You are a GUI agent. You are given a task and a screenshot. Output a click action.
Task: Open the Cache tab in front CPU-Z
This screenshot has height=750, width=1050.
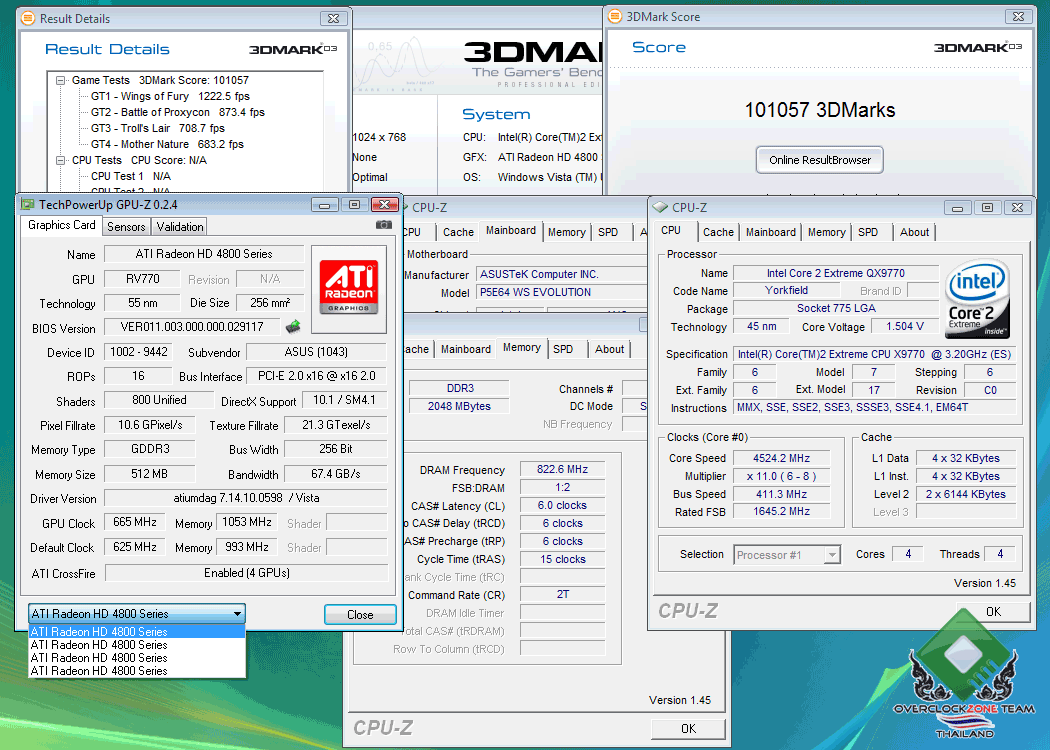pos(718,232)
